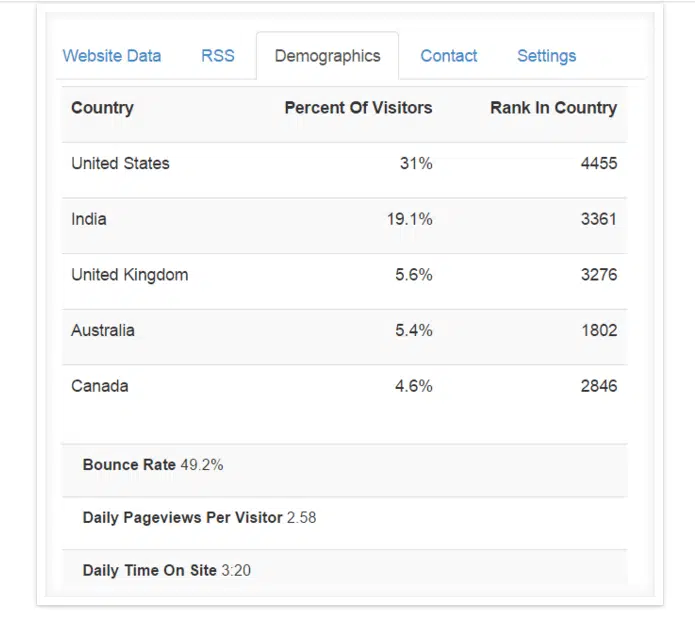This screenshot has width=695, height=620.
Task: Go to the Settings tab
Action: 546,56
